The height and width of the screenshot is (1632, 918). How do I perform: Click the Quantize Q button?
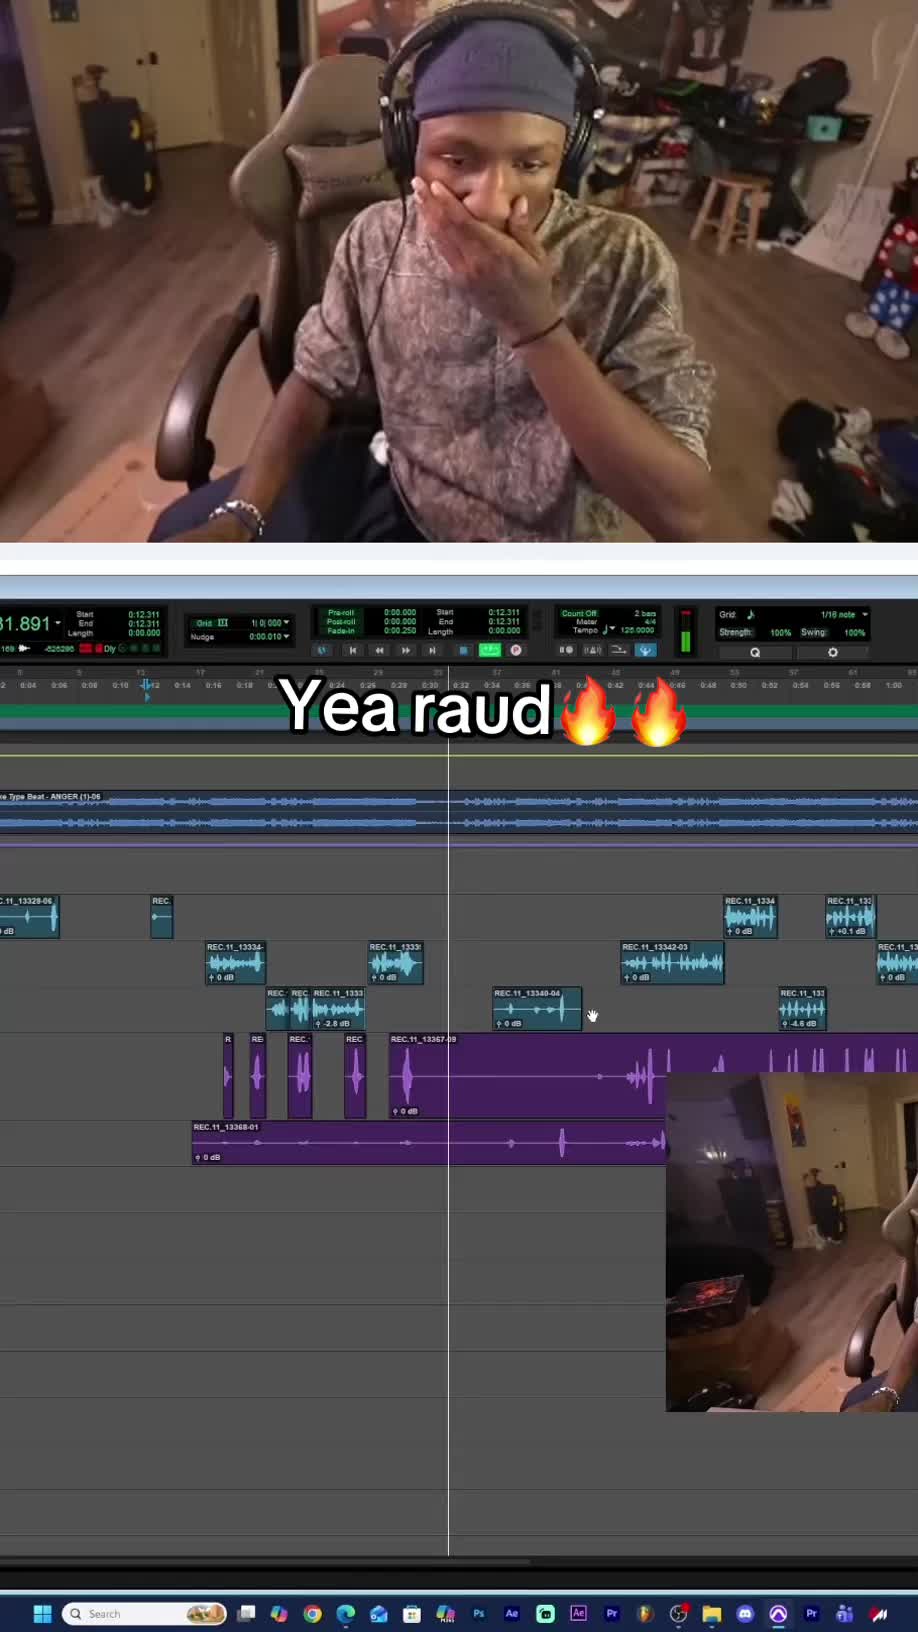755,653
